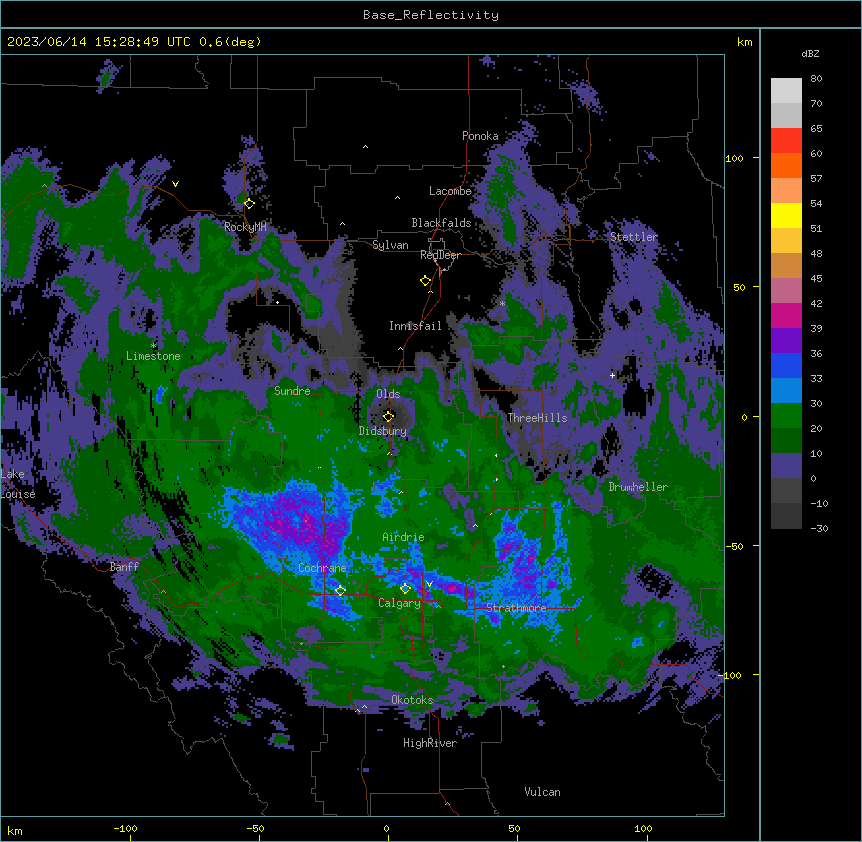Select the dusty pink 42–45 dBZ legend swatch

coord(786,291)
